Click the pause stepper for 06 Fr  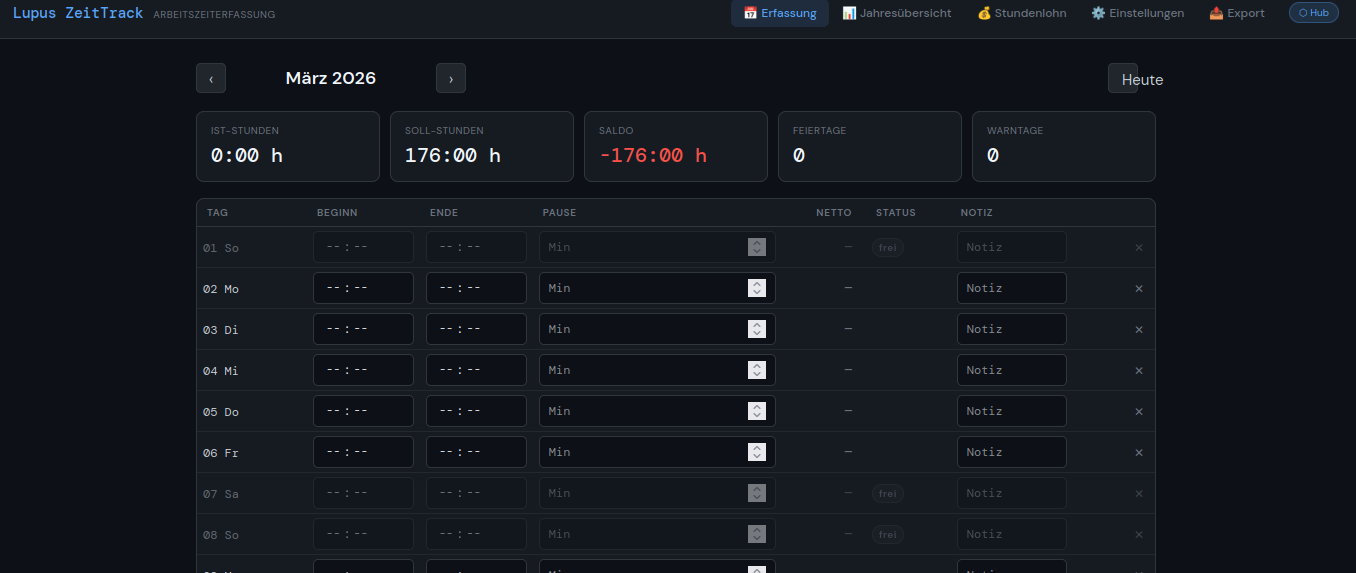(757, 452)
